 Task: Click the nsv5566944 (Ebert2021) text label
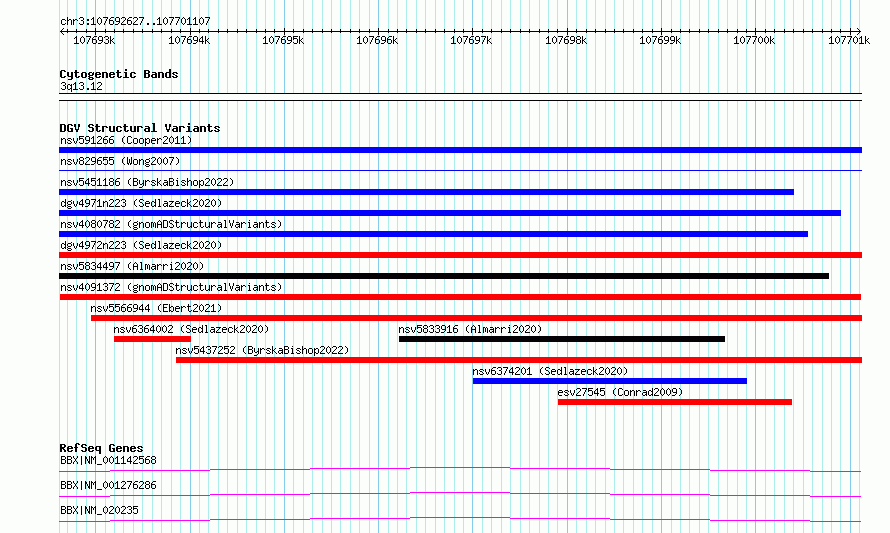point(156,308)
